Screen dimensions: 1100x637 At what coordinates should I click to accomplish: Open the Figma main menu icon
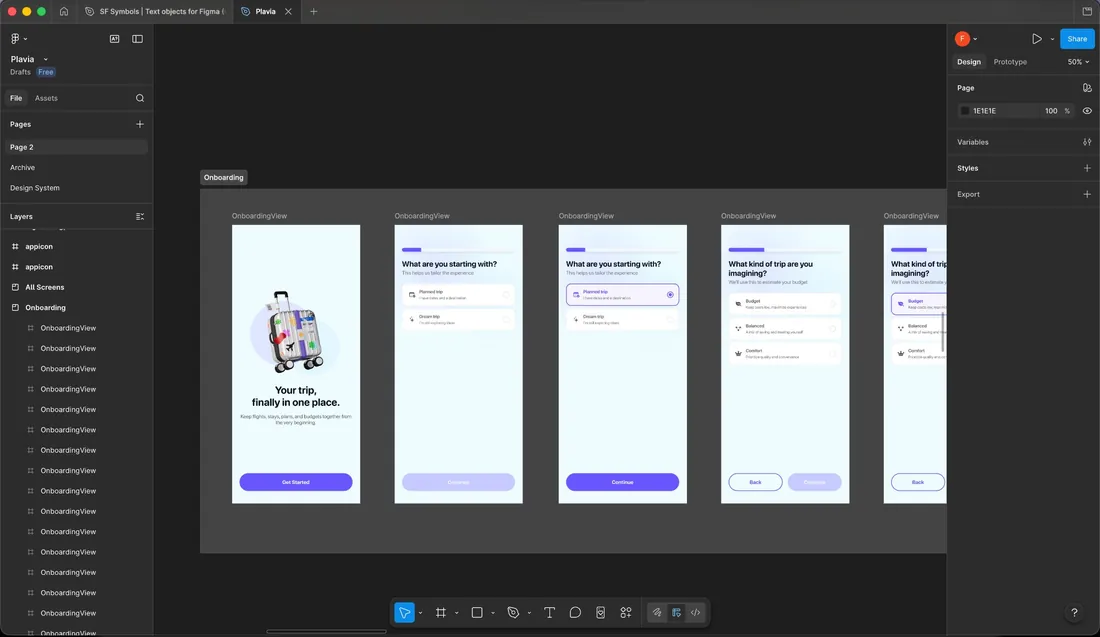[x=15, y=39]
